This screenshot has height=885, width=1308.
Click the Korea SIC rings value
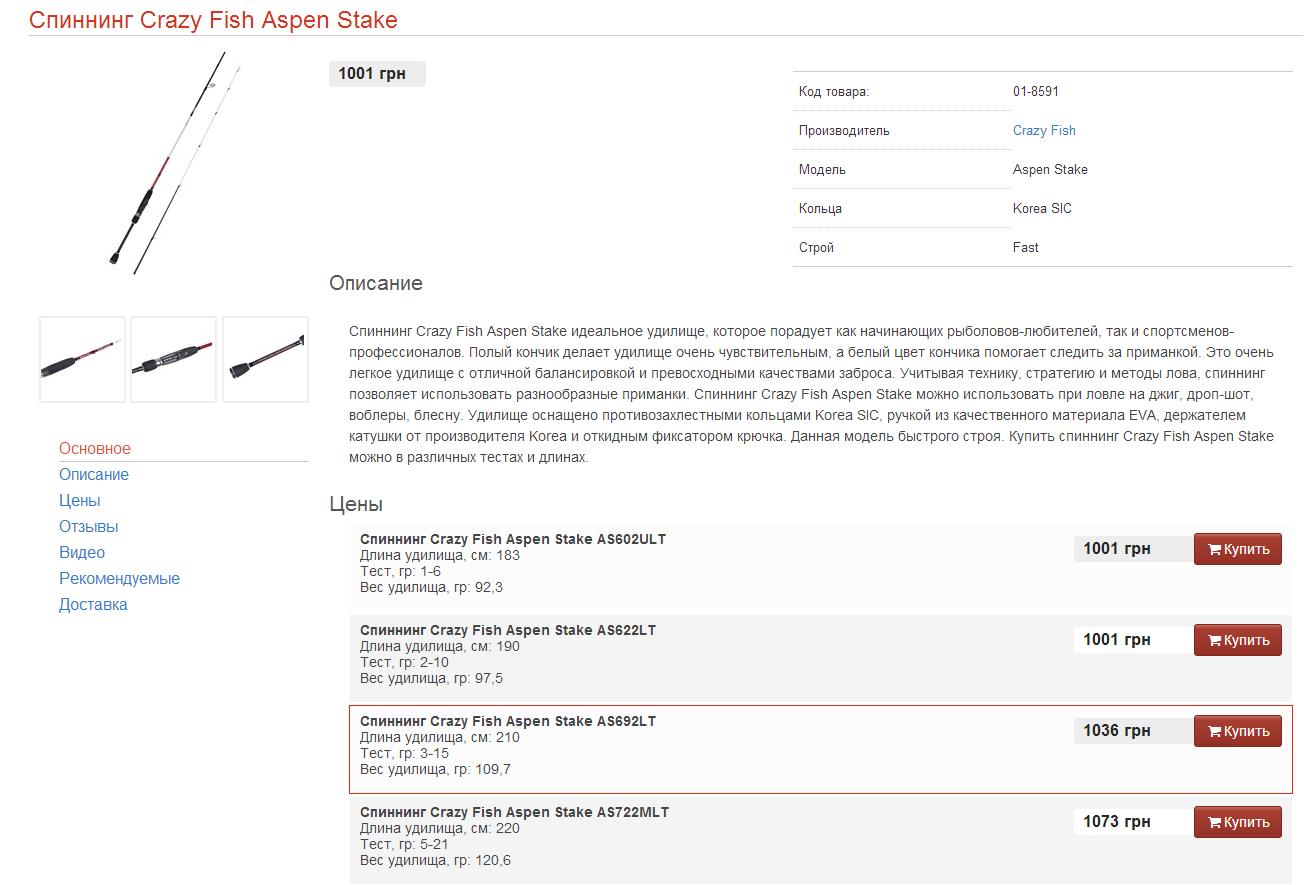[1042, 208]
